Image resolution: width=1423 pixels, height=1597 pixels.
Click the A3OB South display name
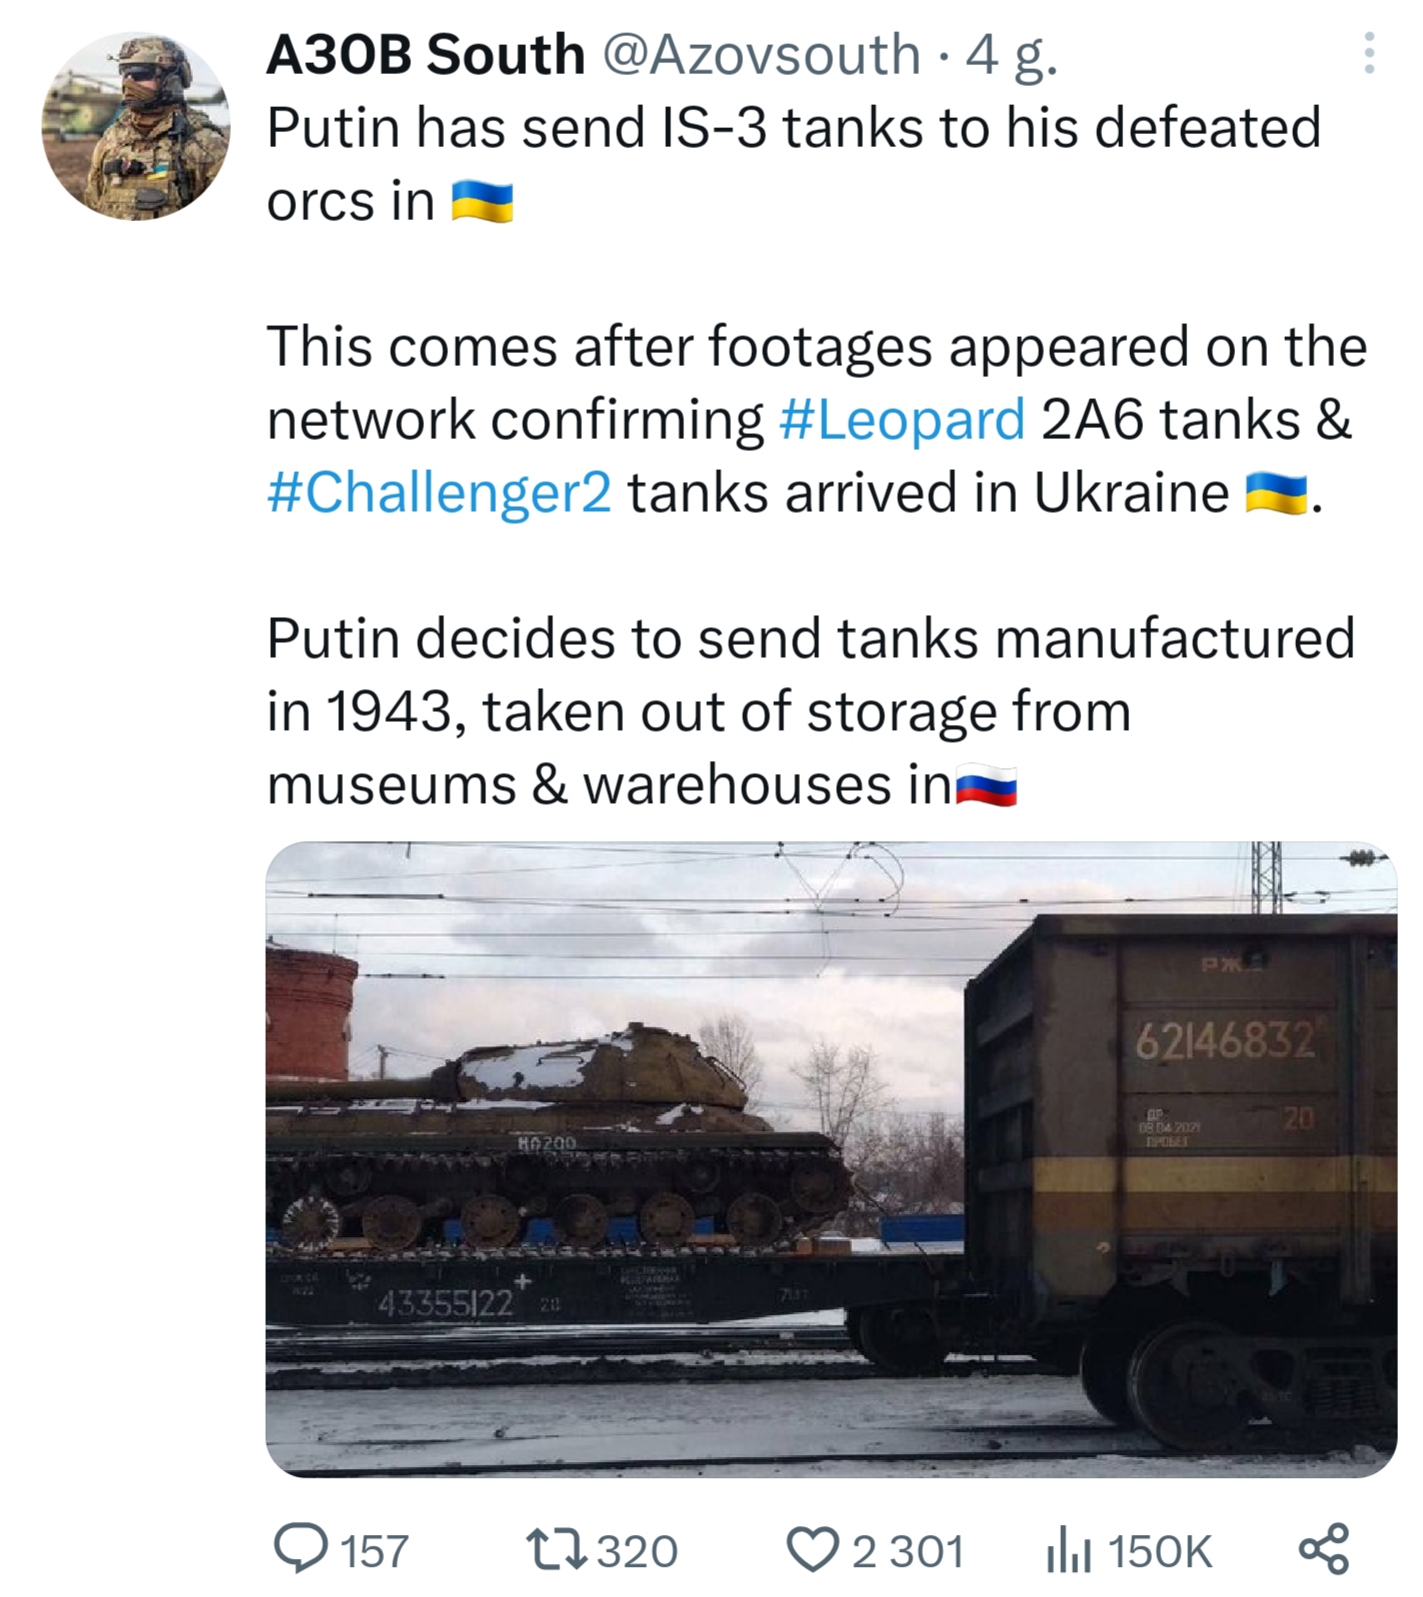(x=425, y=54)
